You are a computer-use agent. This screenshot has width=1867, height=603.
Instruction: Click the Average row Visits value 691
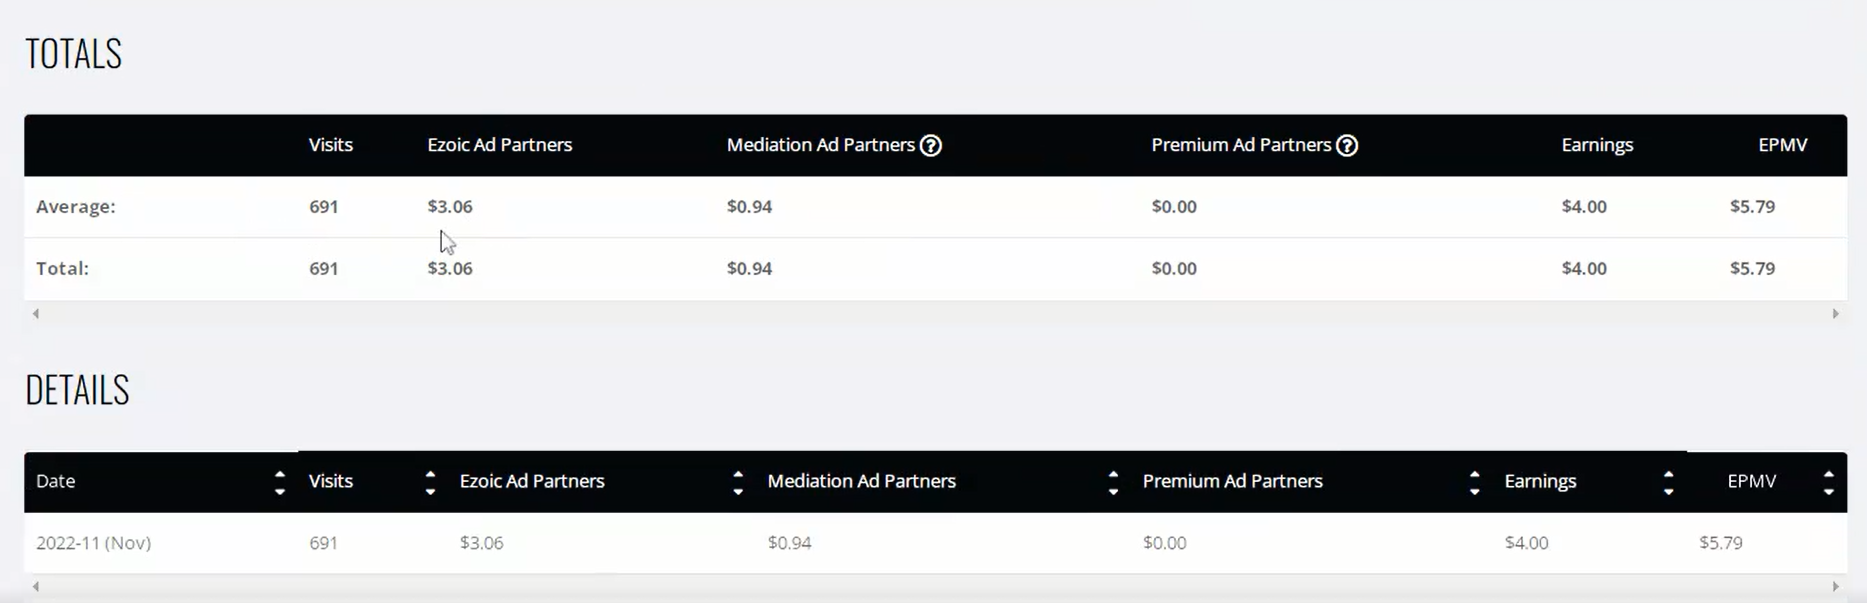[x=323, y=206]
